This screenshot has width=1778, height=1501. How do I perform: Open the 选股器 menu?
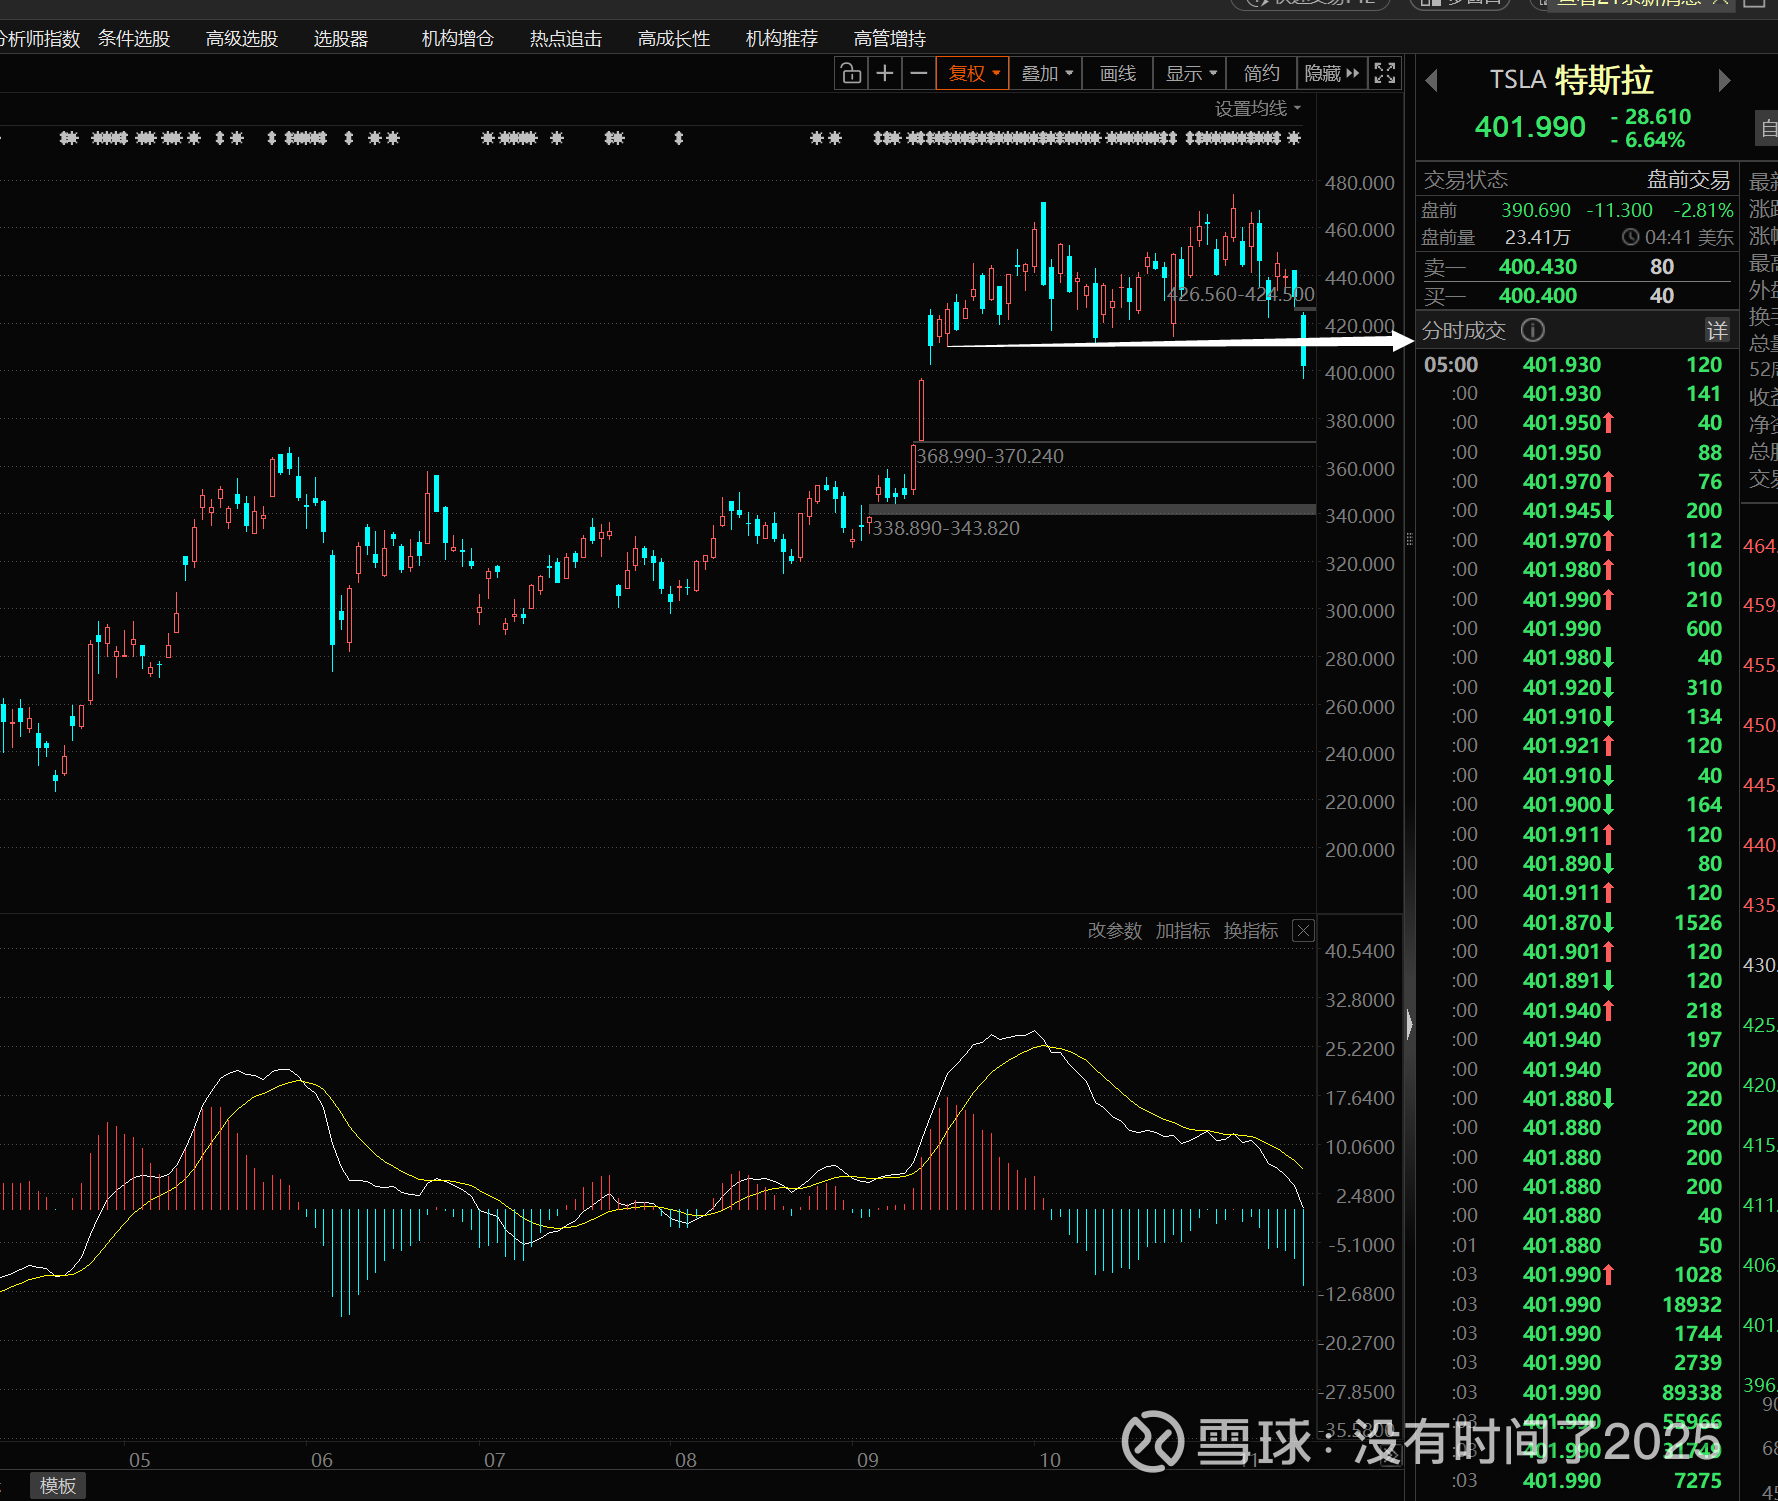click(x=341, y=39)
